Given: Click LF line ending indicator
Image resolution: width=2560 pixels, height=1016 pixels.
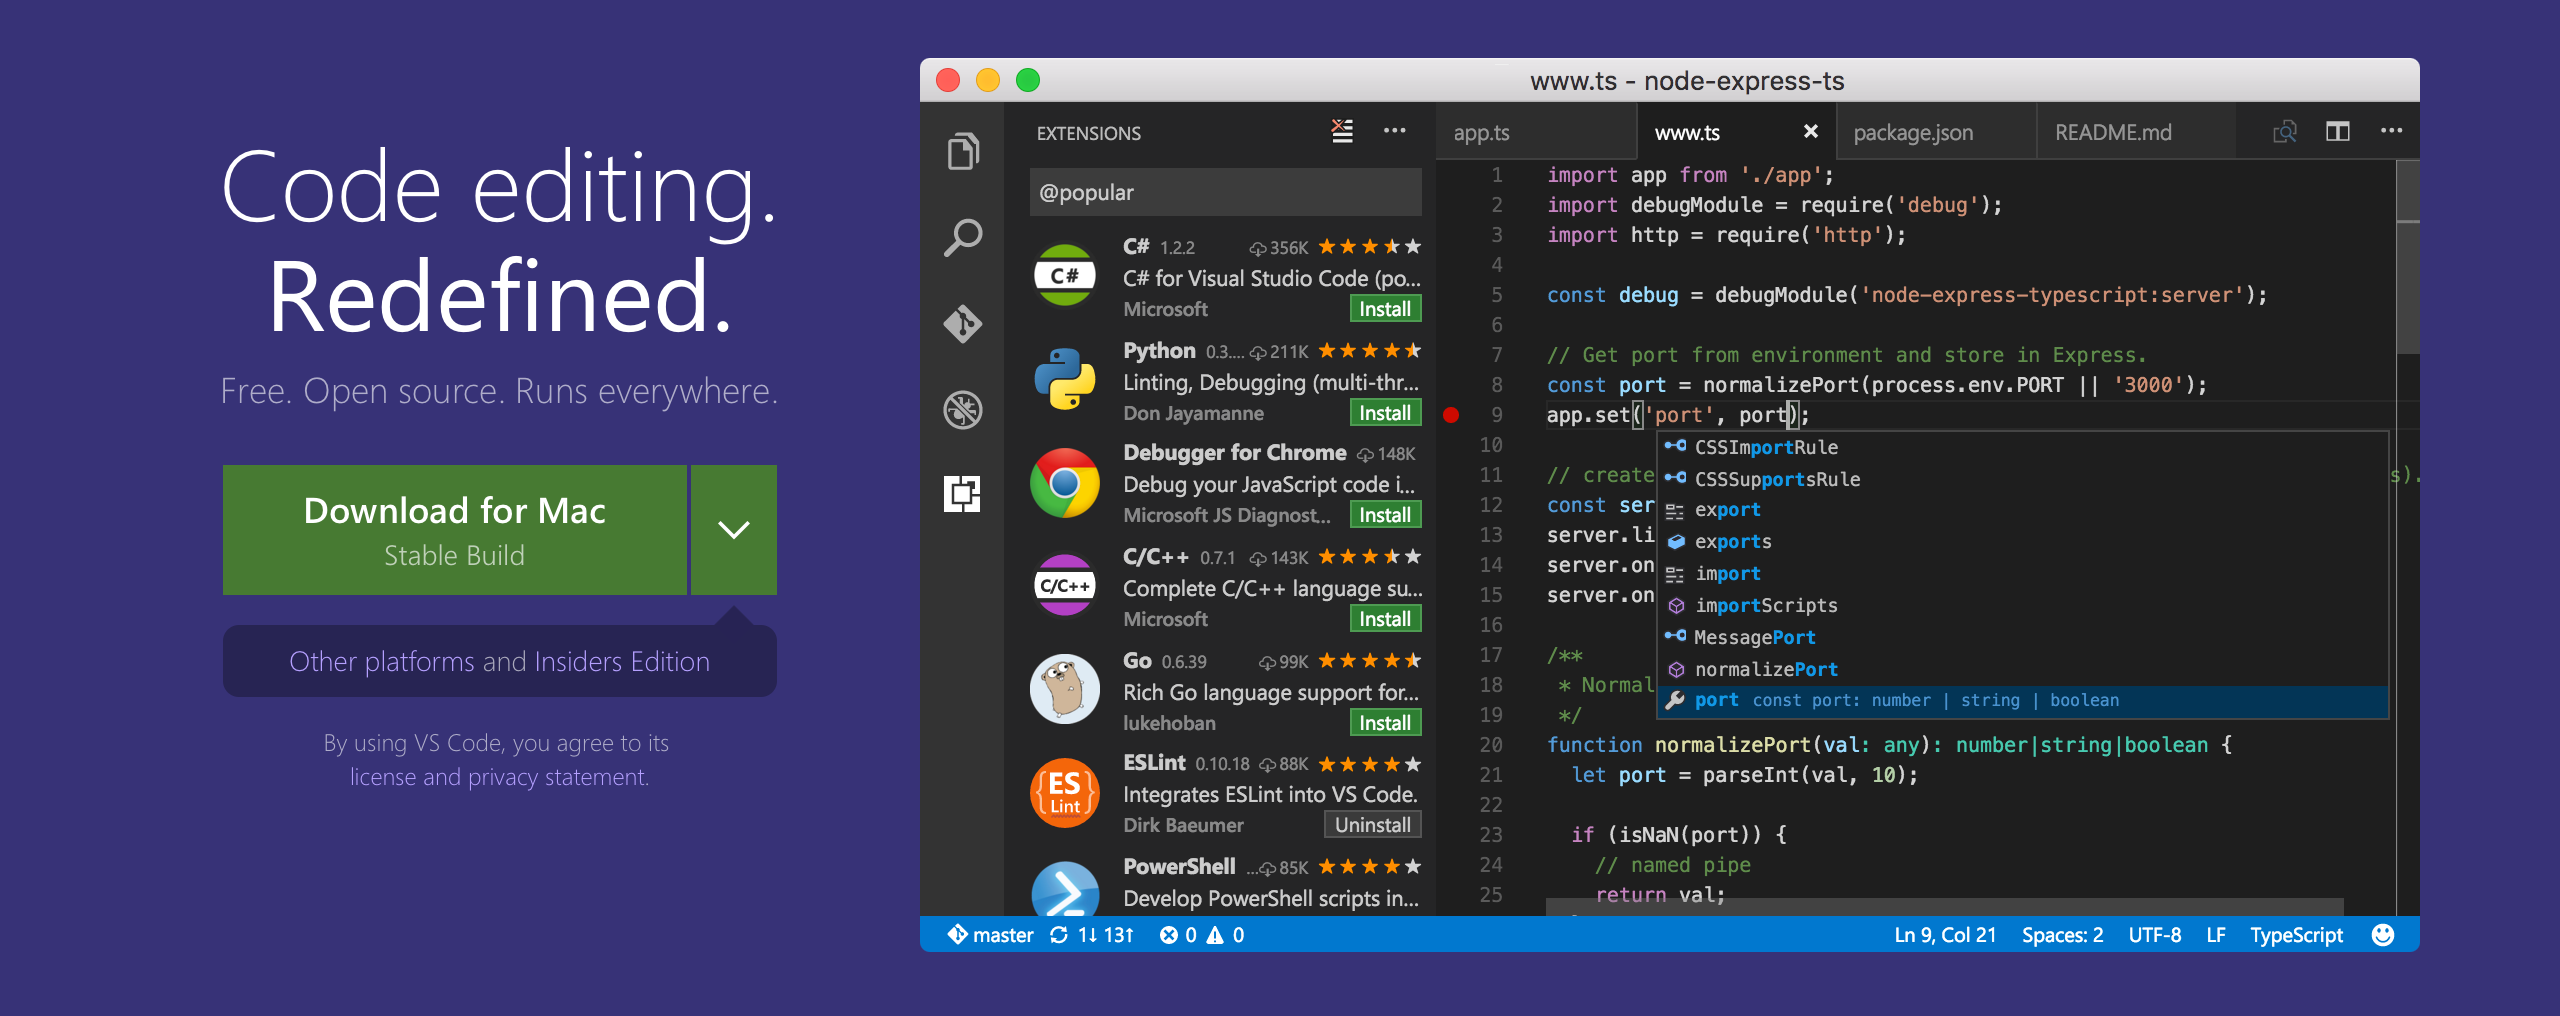Looking at the screenshot, I should coord(2216,935).
